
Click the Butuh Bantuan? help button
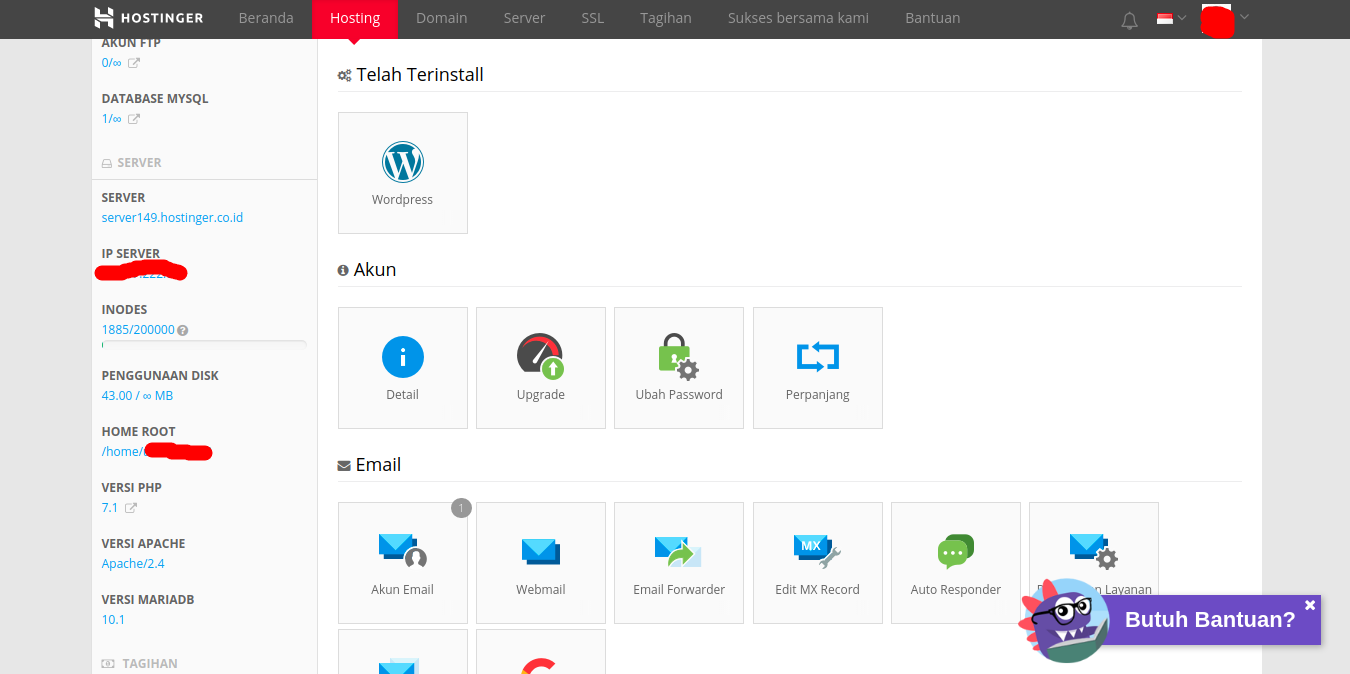(x=1210, y=620)
